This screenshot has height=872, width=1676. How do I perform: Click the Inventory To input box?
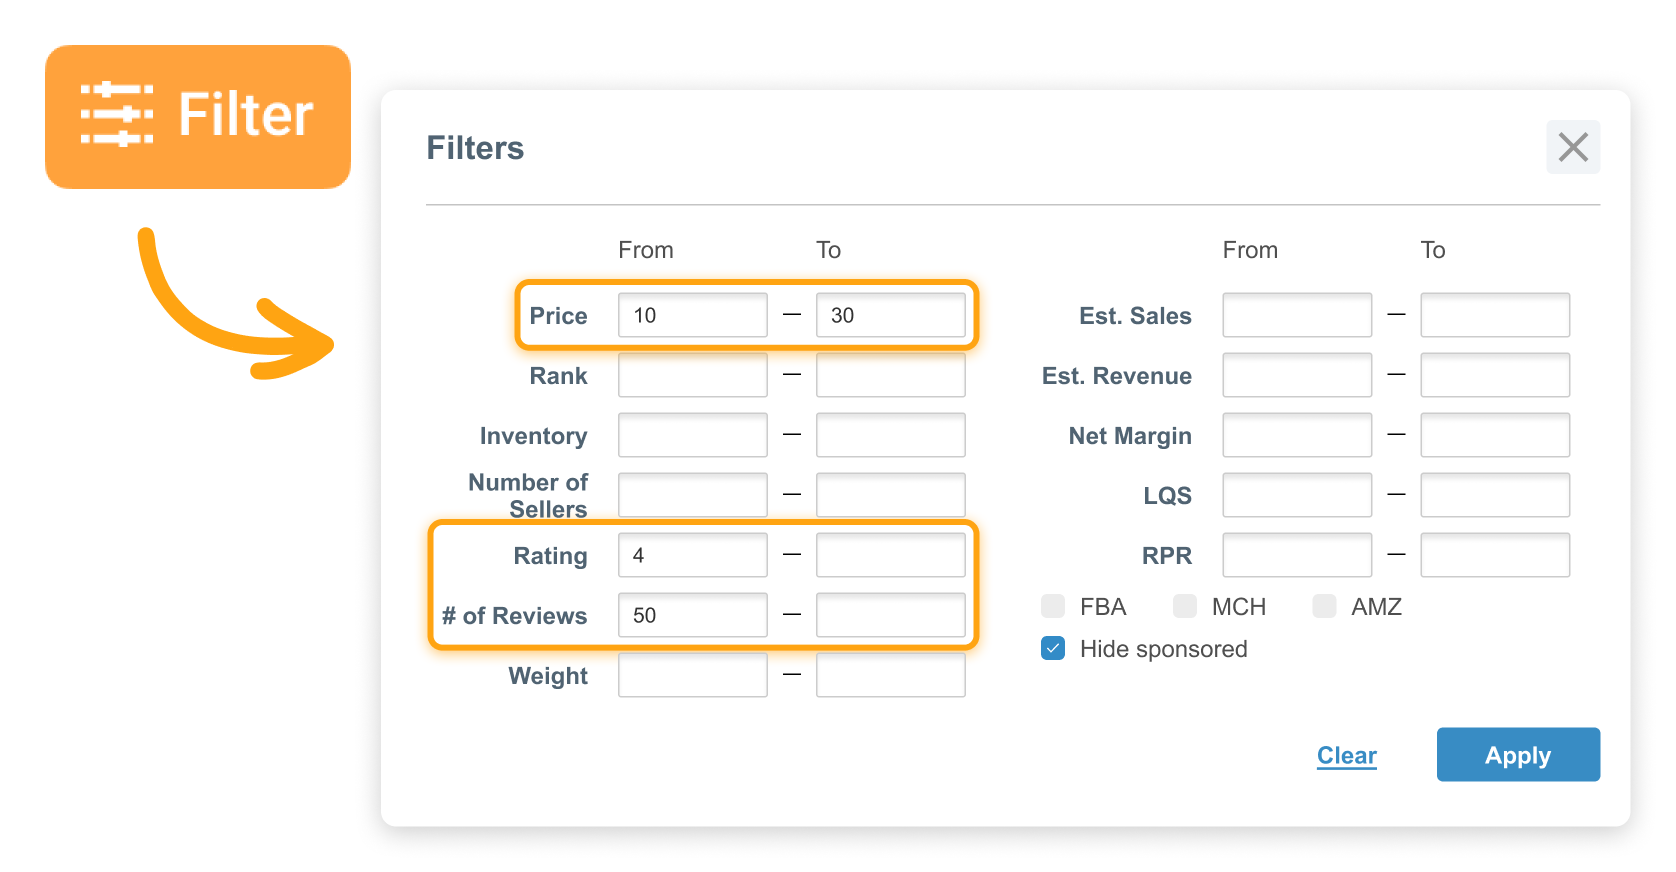pyautogui.click(x=890, y=435)
